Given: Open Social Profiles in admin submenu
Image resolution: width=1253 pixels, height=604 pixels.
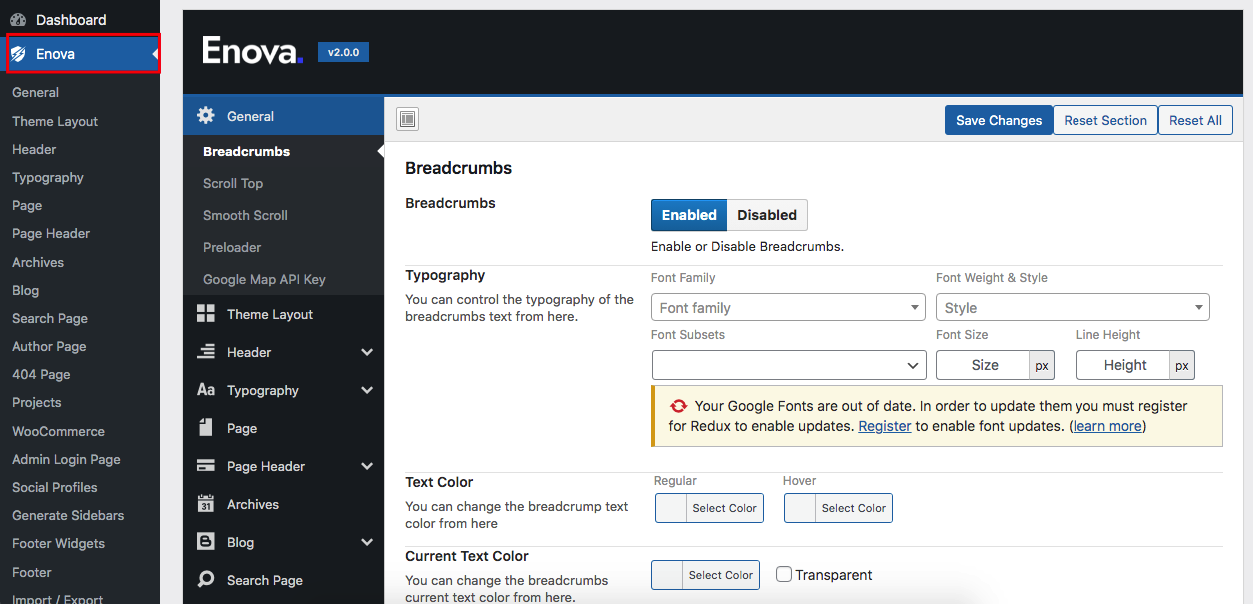Looking at the screenshot, I should click(x=55, y=487).
